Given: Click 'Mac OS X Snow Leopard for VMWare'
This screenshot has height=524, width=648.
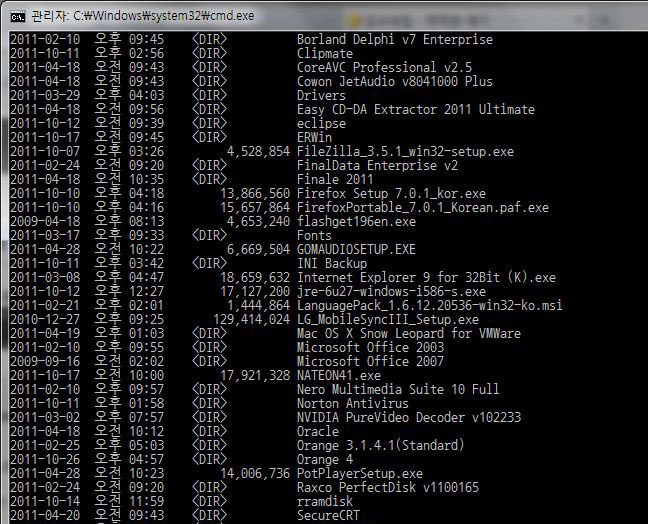Looking at the screenshot, I should 409,333.
